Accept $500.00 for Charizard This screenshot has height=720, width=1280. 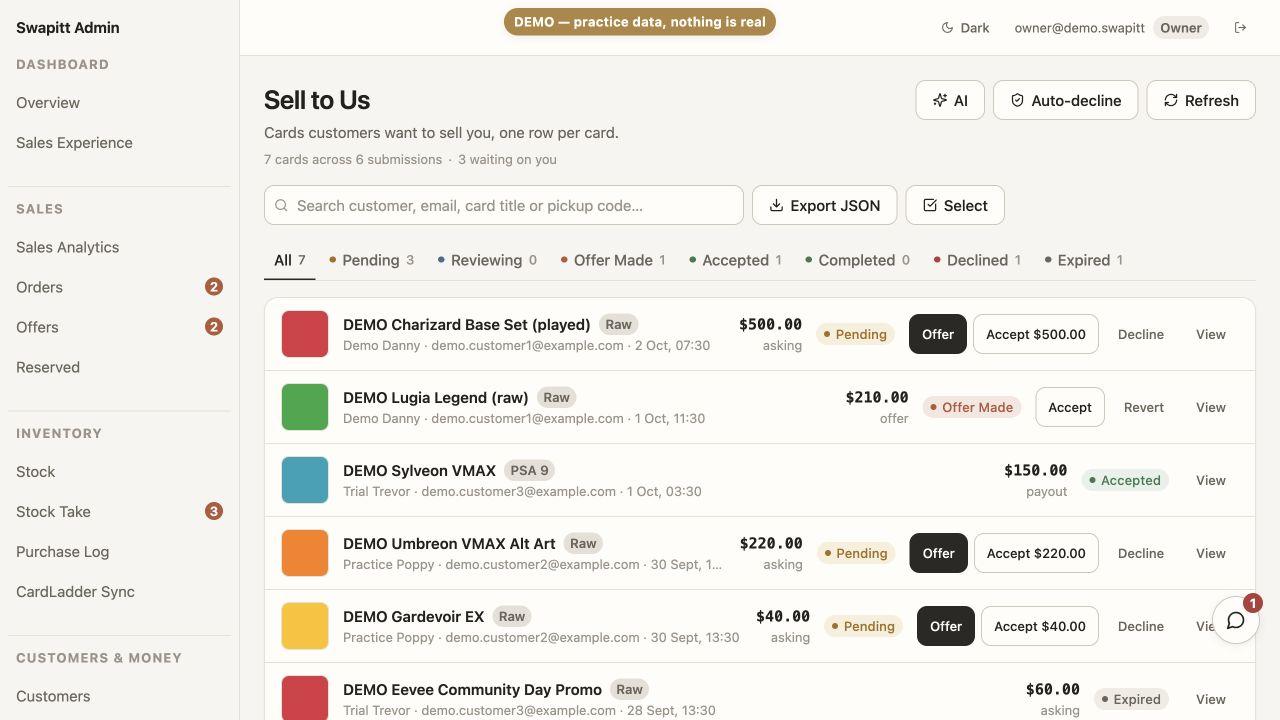click(1036, 334)
